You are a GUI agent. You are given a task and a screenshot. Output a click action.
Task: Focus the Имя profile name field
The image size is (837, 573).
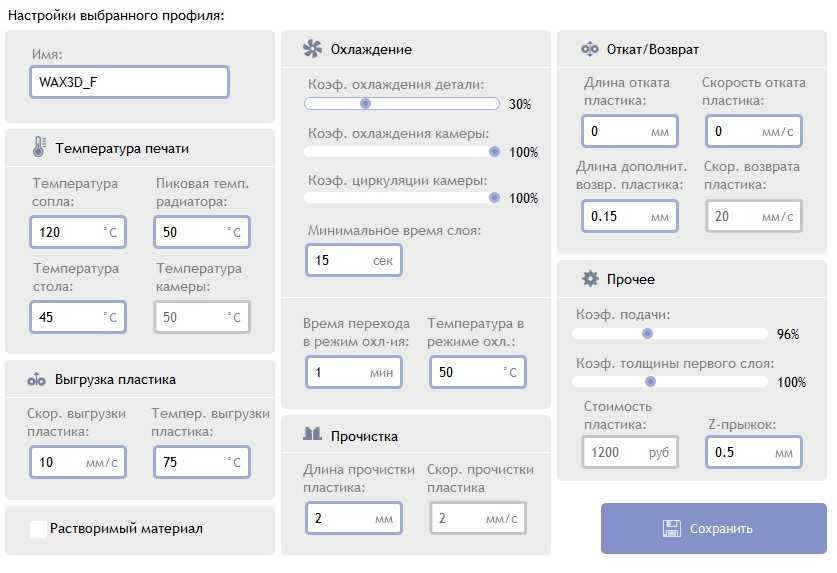point(130,82)
